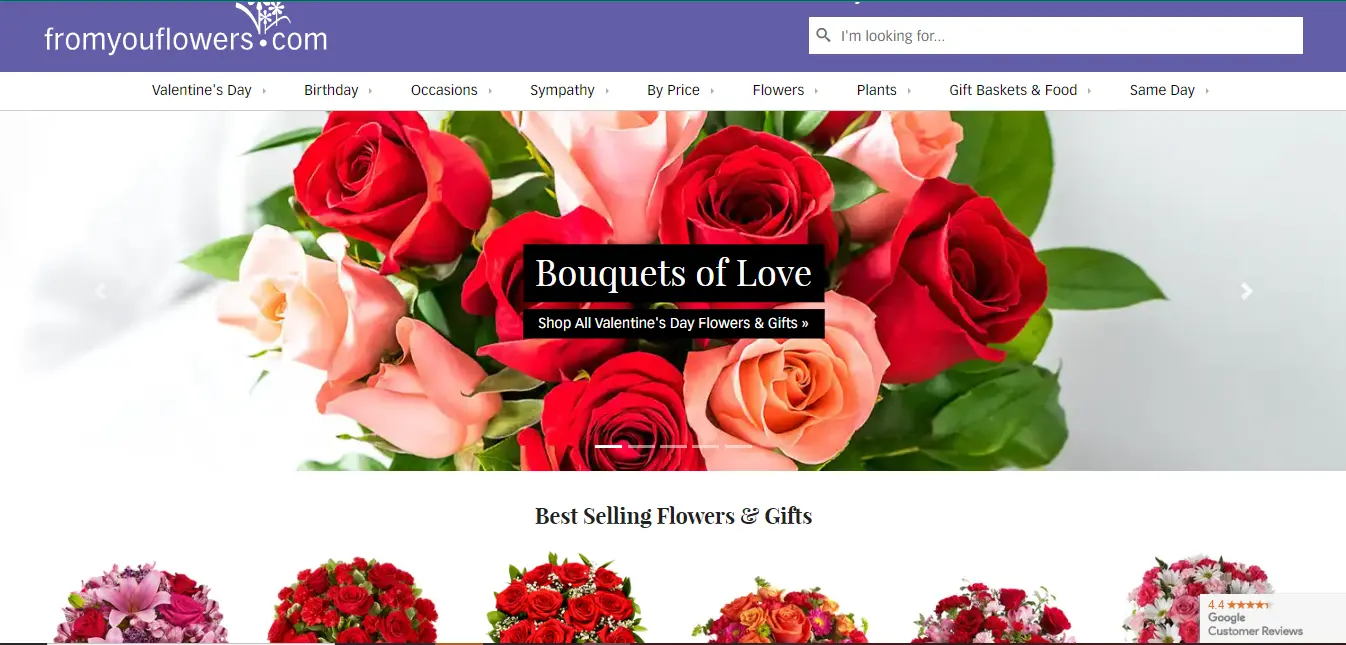Select the third carousel slide indicator
This screenshot has height=645, width=1346.
tap(673, 446)
